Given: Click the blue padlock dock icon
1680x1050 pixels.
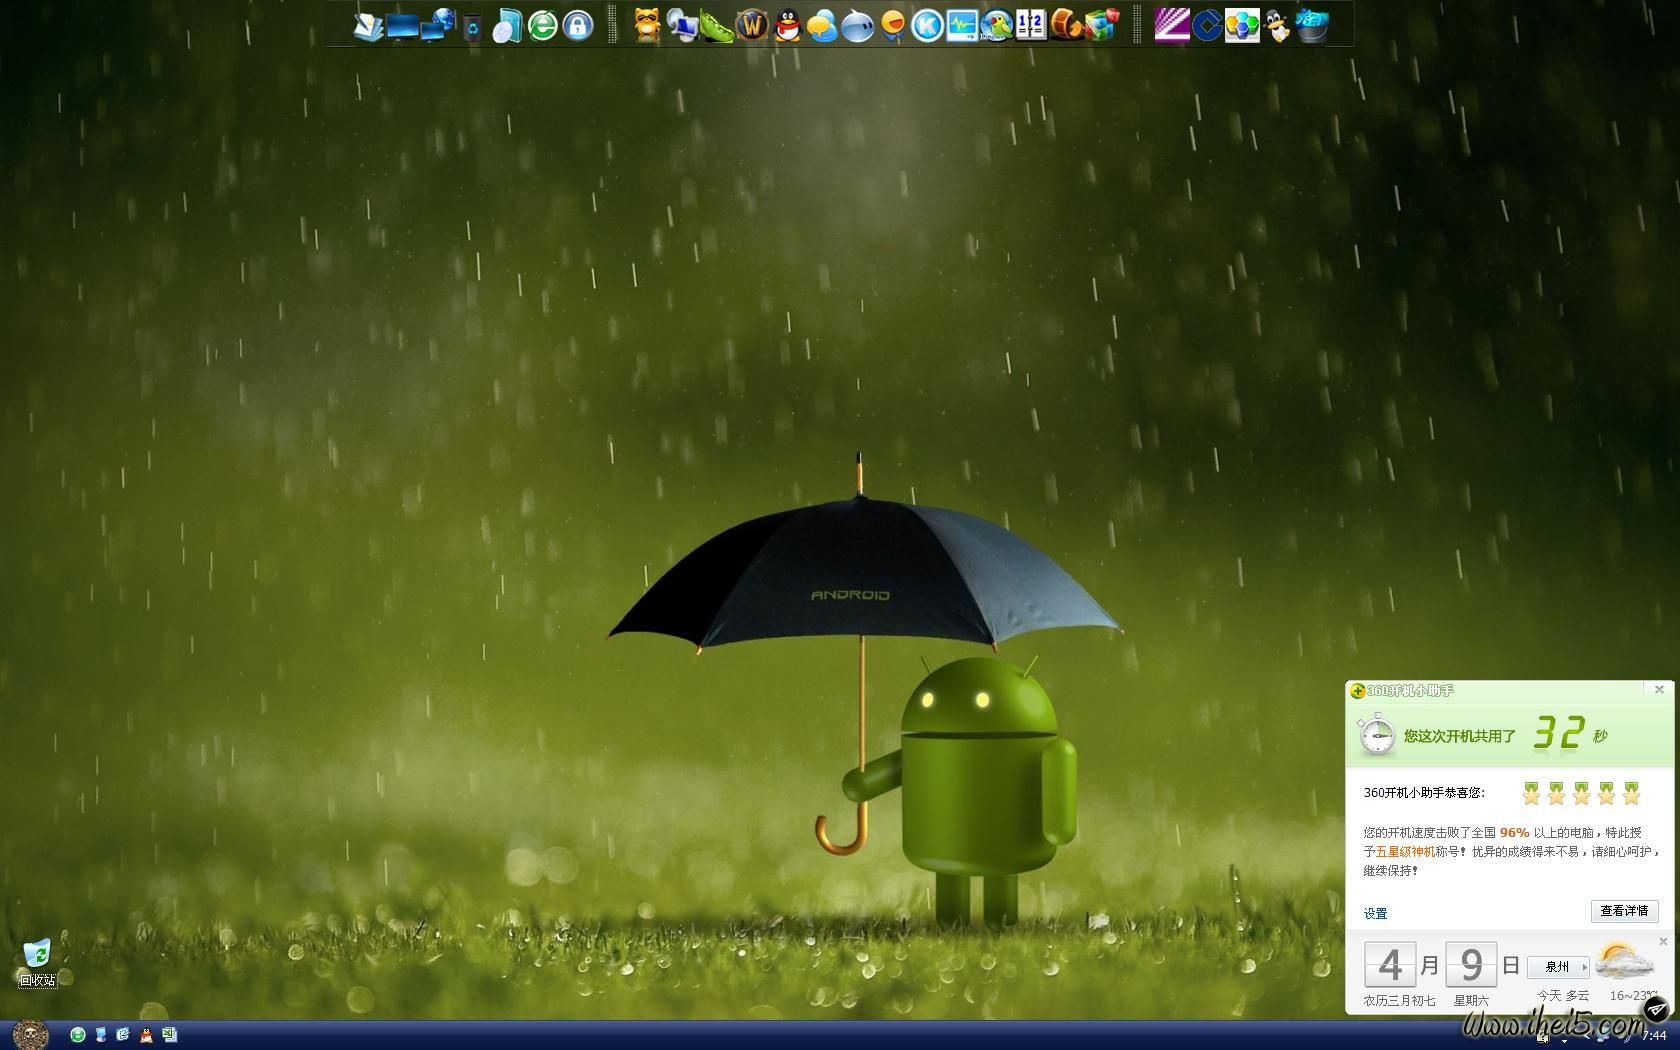Looking at the screenshot, I should click(577, 25).
